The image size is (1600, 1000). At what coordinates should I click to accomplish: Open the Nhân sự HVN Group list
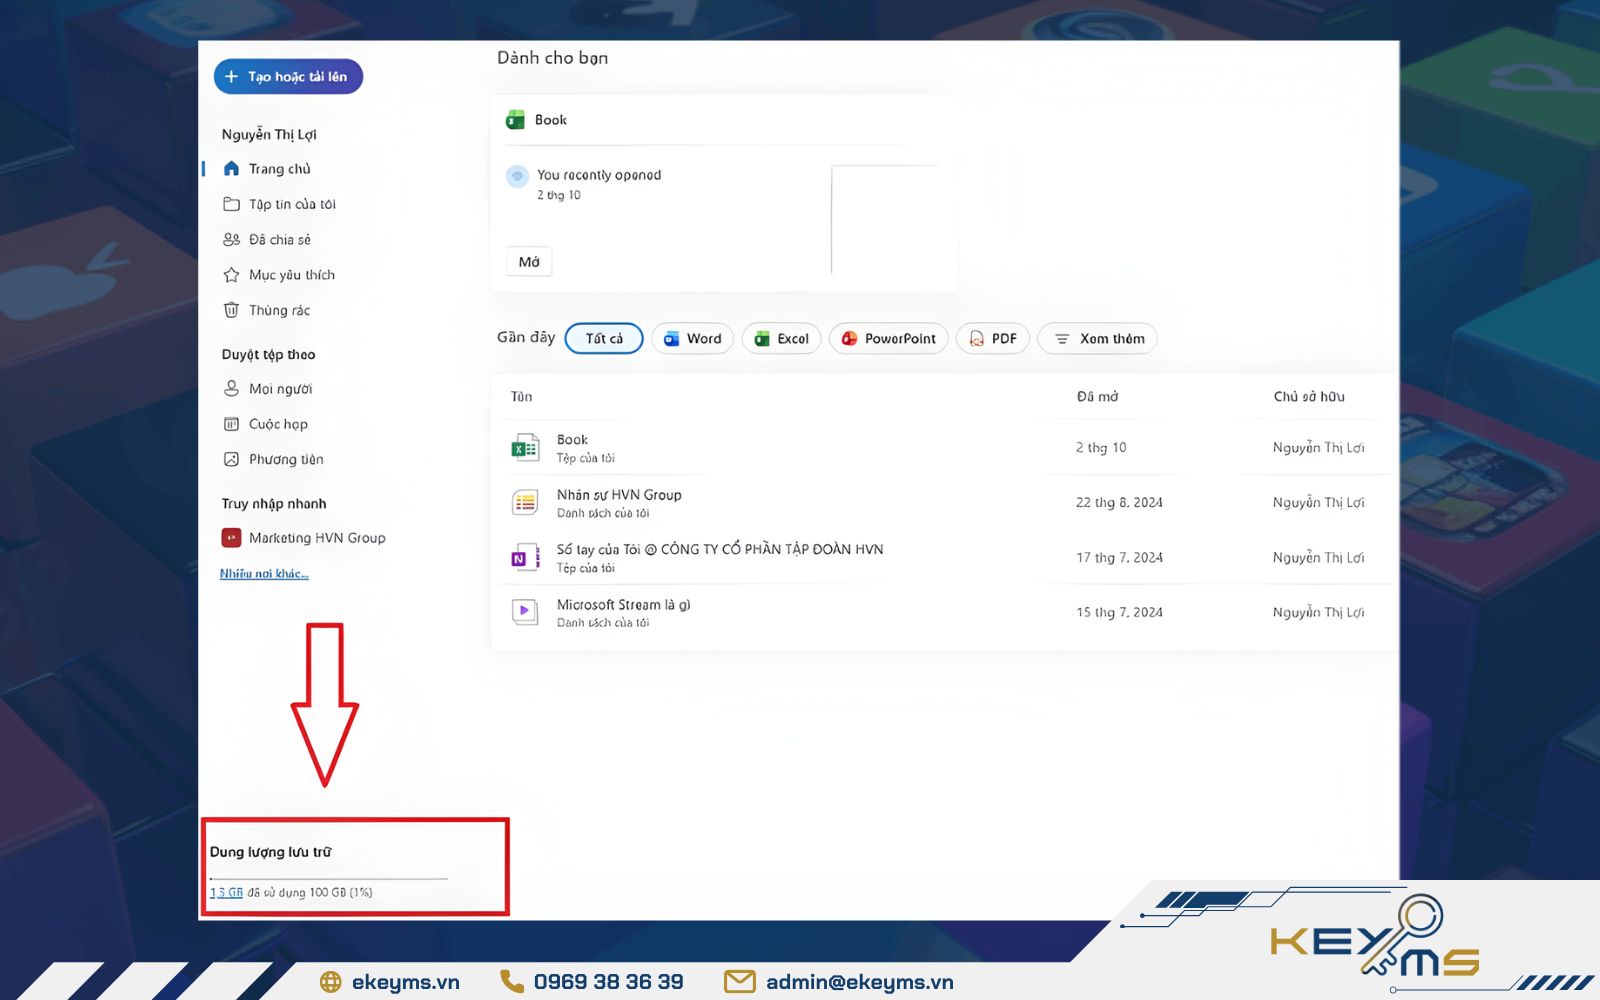coord(619,494)
